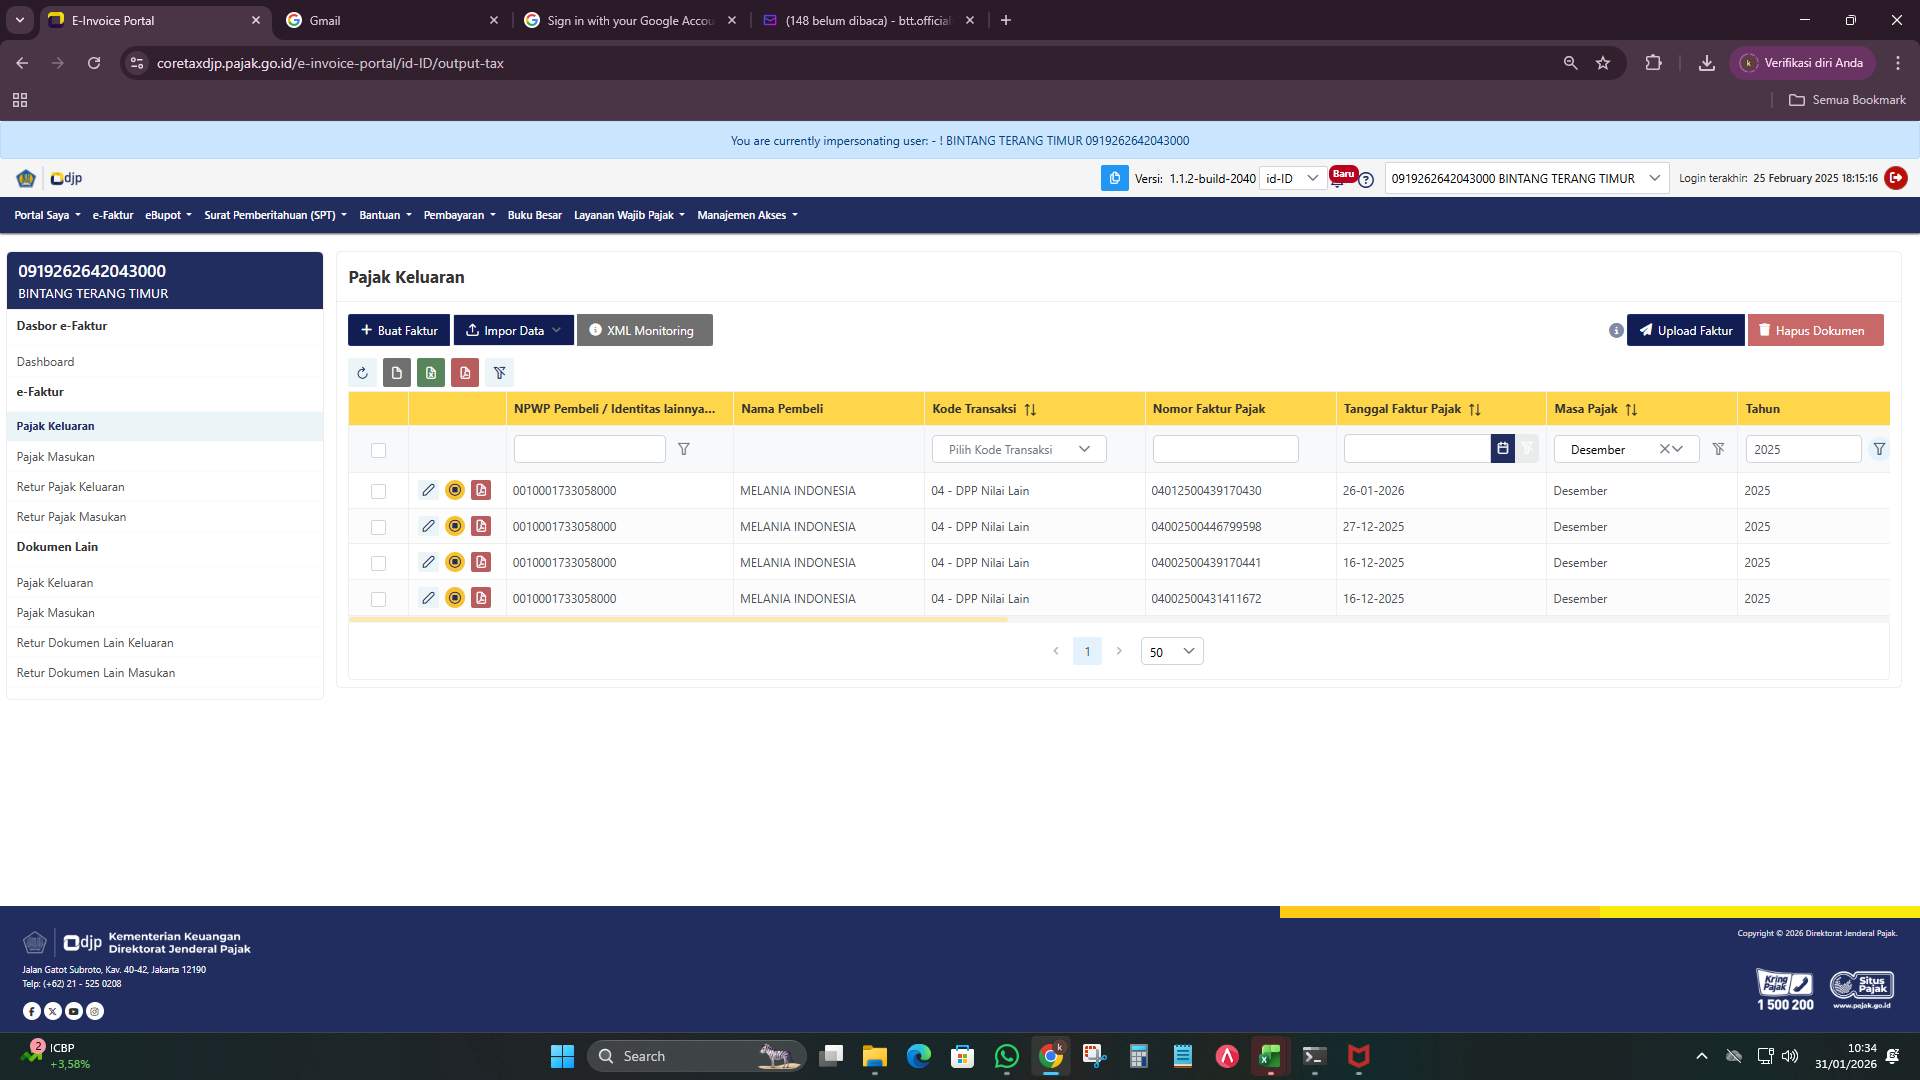Clear all active table filters

click(x=500, y=372)
